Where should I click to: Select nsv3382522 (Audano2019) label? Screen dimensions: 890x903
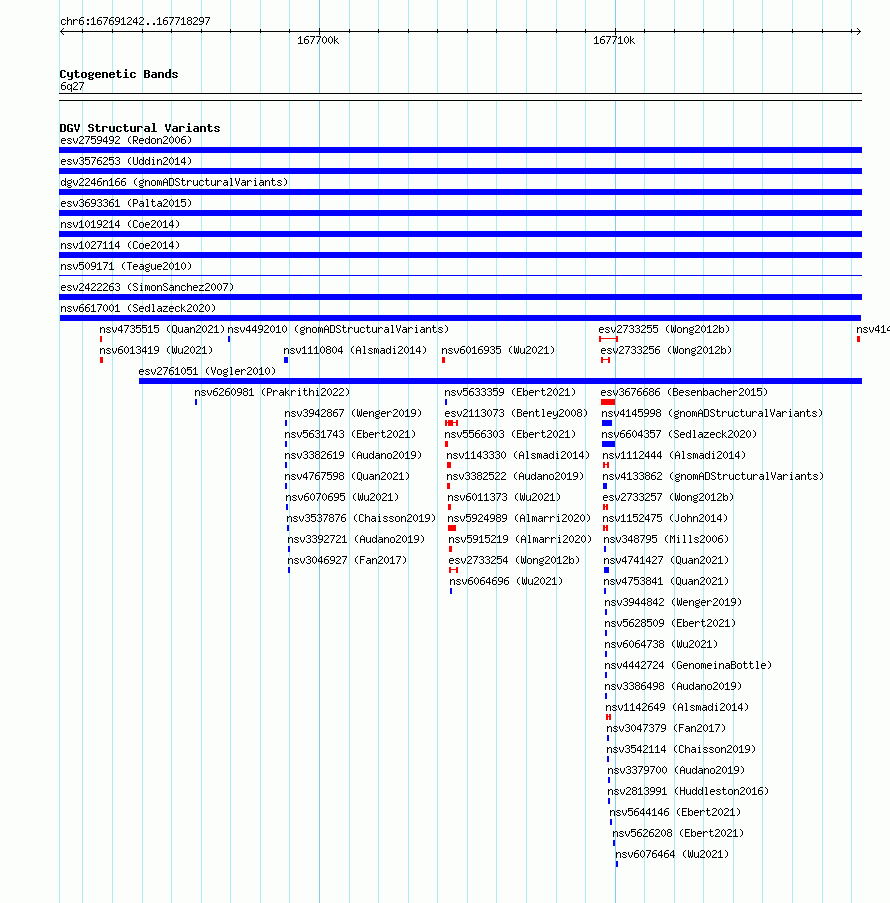516,477
